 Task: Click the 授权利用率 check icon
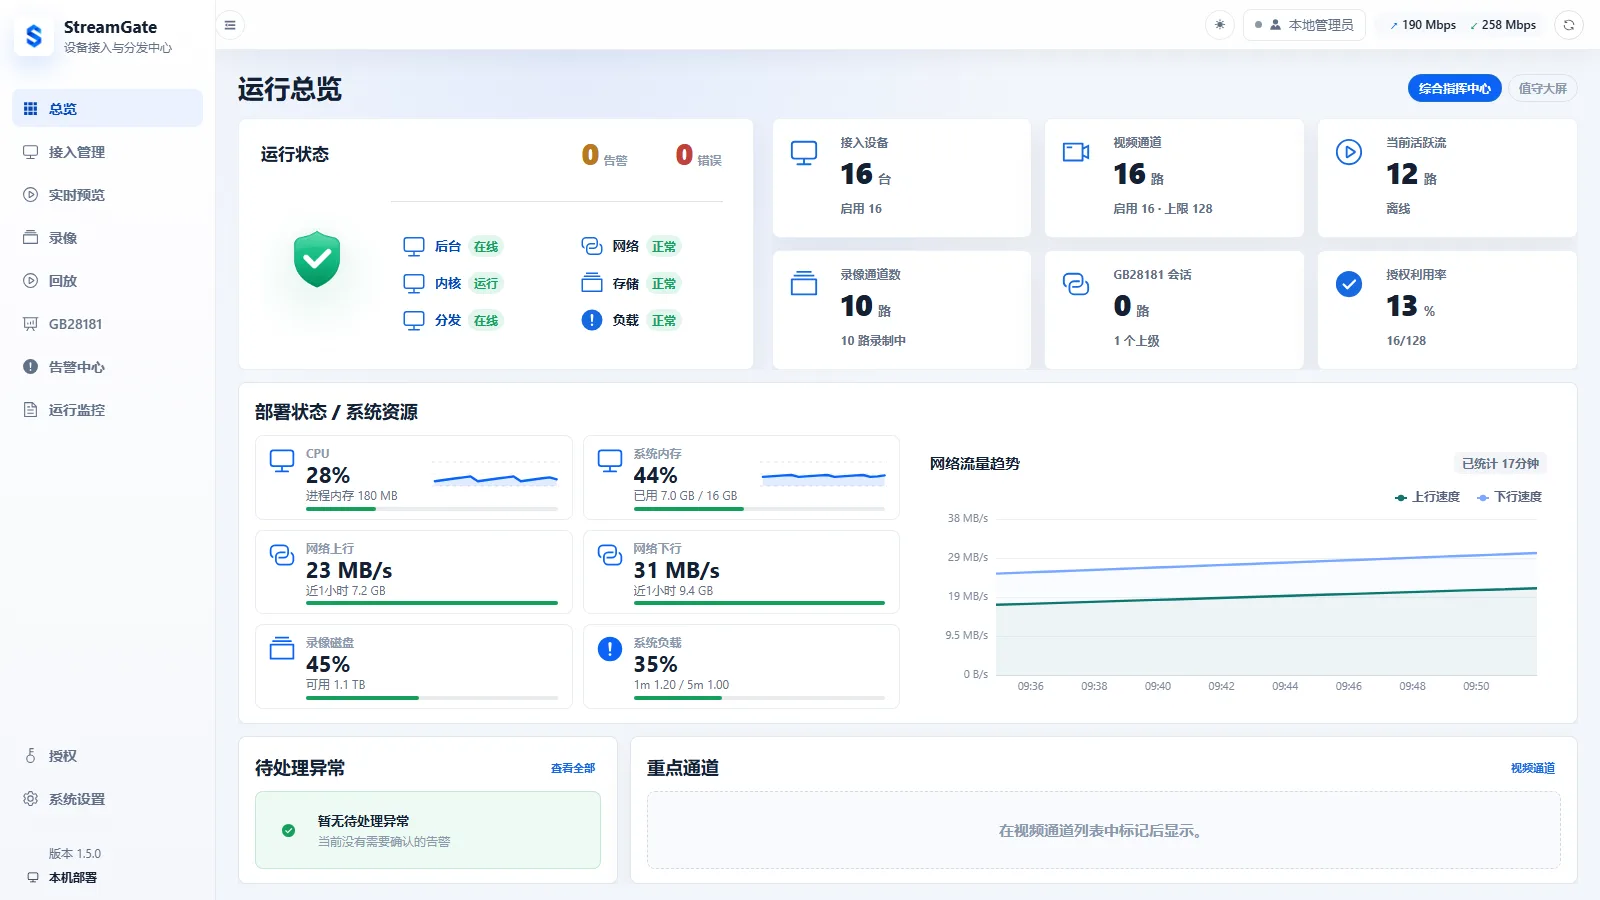tap(1349, 284)
